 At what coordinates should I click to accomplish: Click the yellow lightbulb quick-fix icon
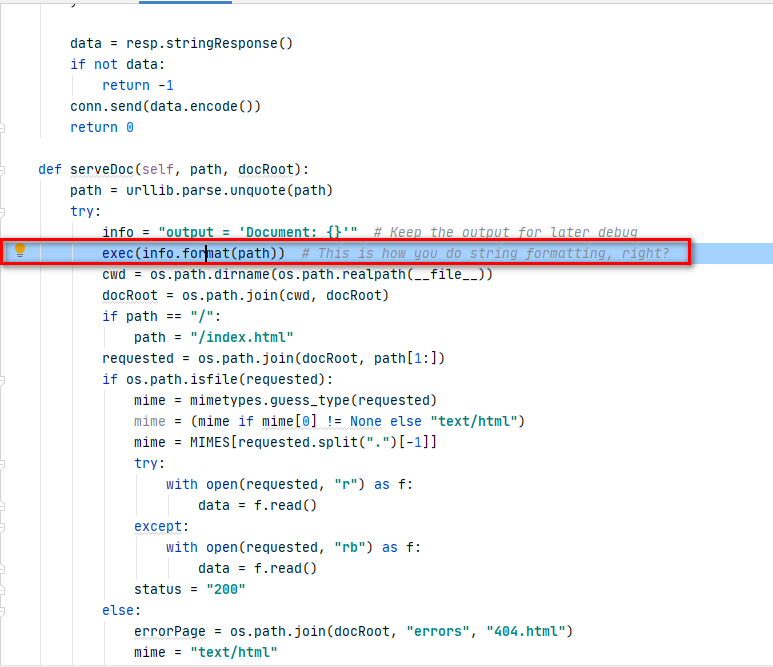[x=20, y=250]
